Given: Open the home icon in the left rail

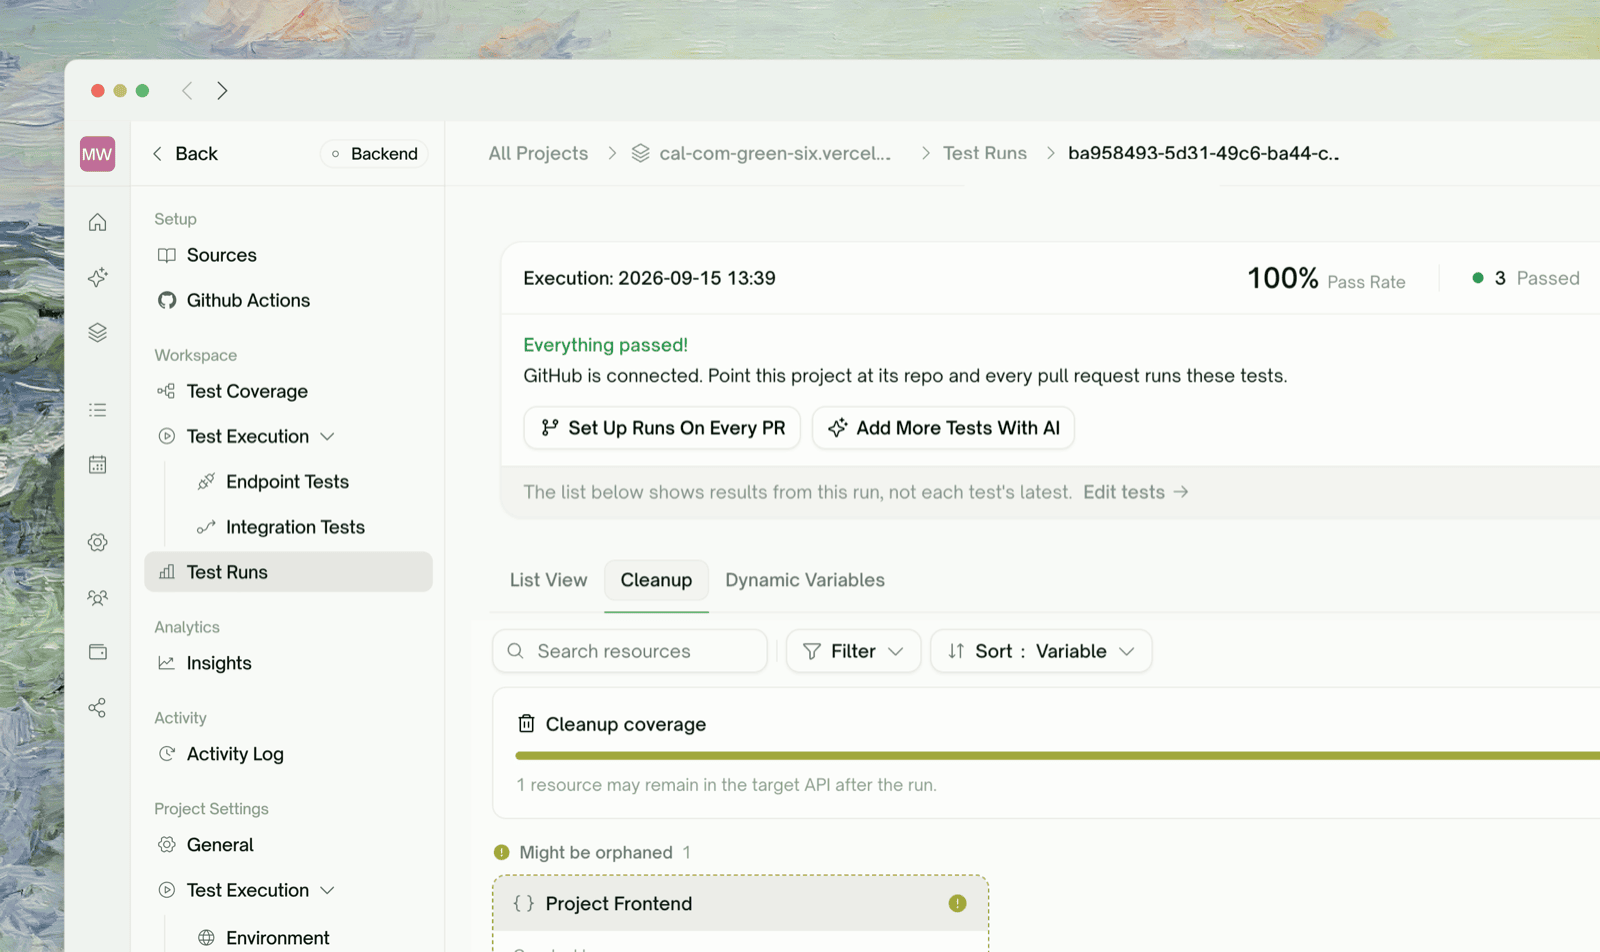Looking at the screenshot, I should [97, 222].
